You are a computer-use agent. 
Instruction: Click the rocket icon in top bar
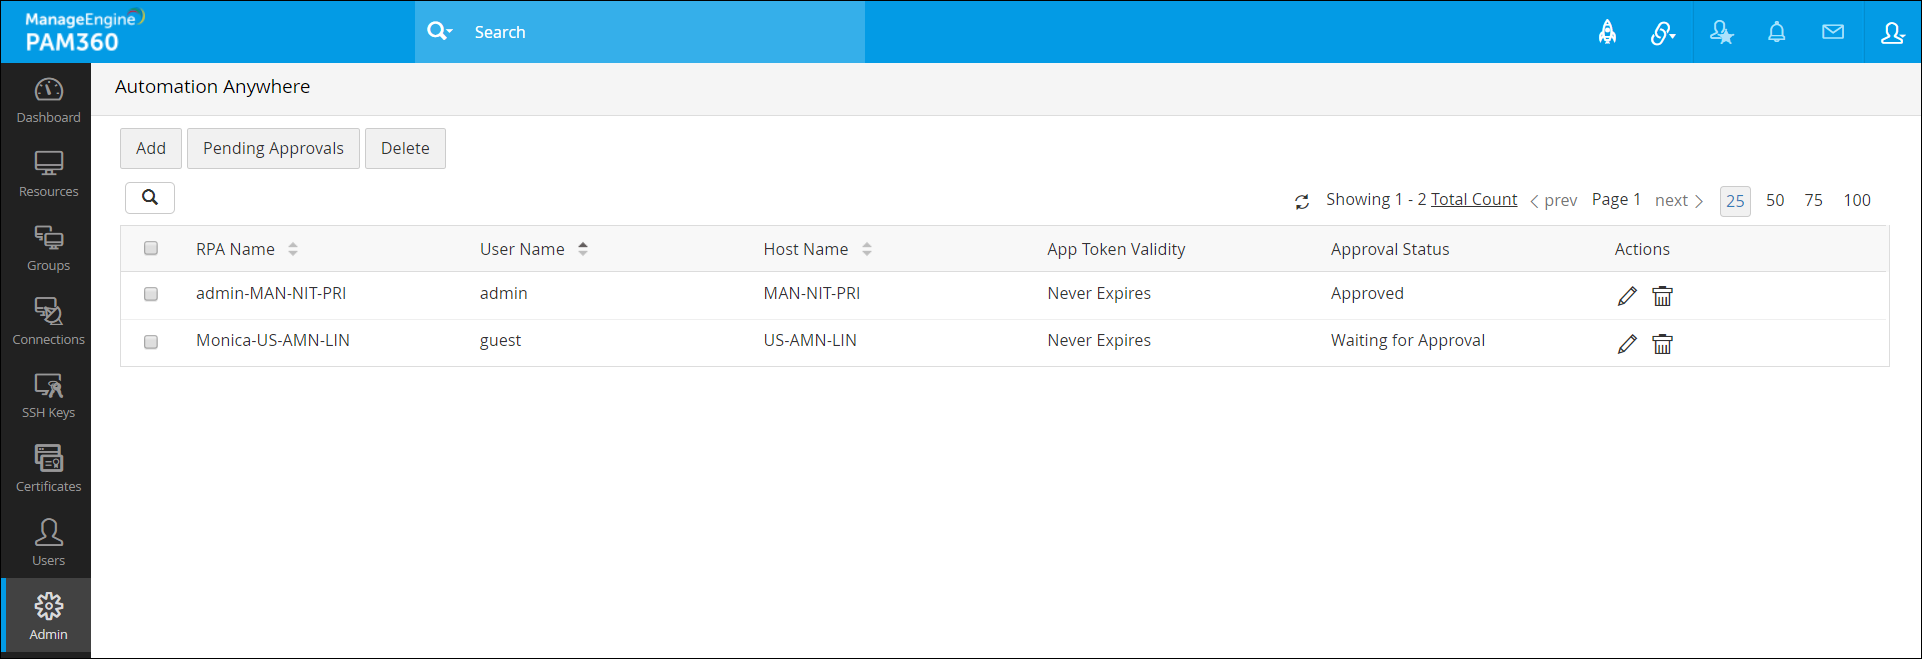coord(1607,32)
